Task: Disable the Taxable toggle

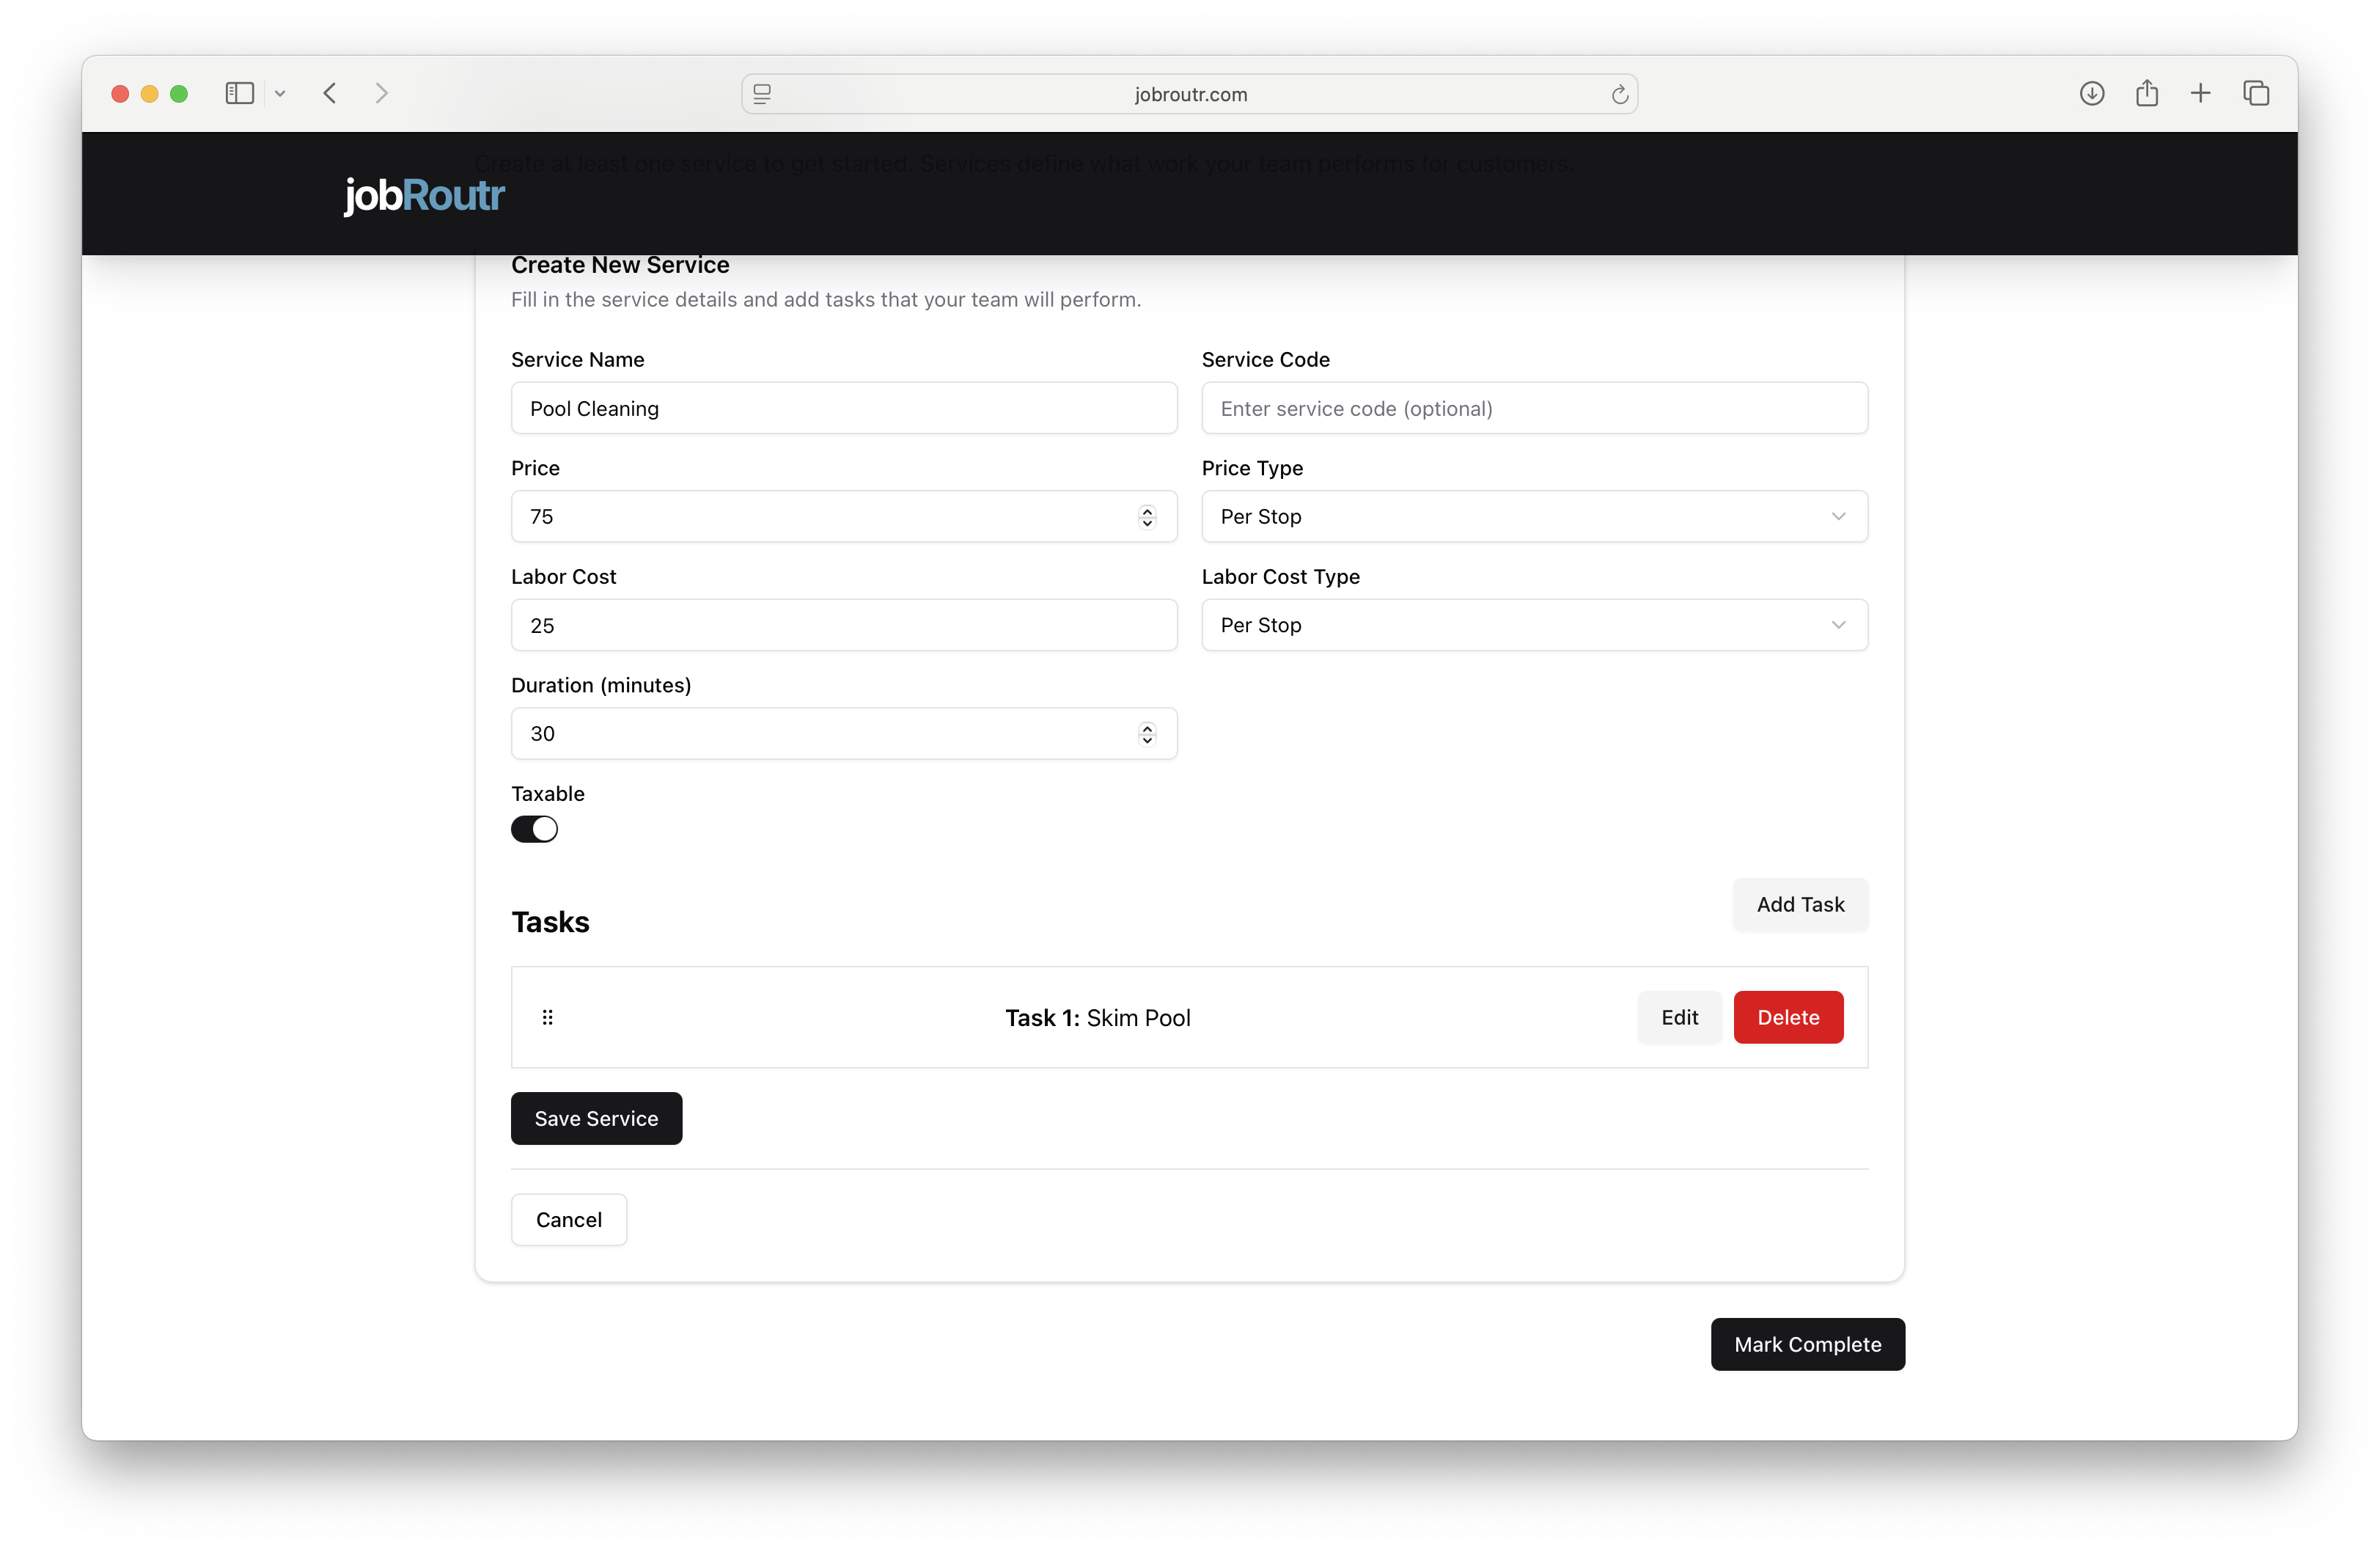Action: pos(534,829)
